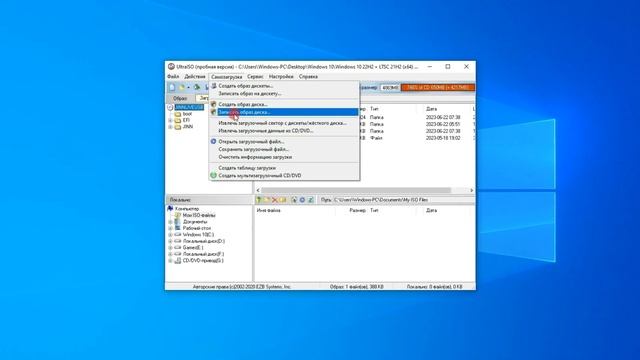This screenshot has height=360, width=640.
Task: Expand the JINN folder node
Action: click(x=170, y=127)
